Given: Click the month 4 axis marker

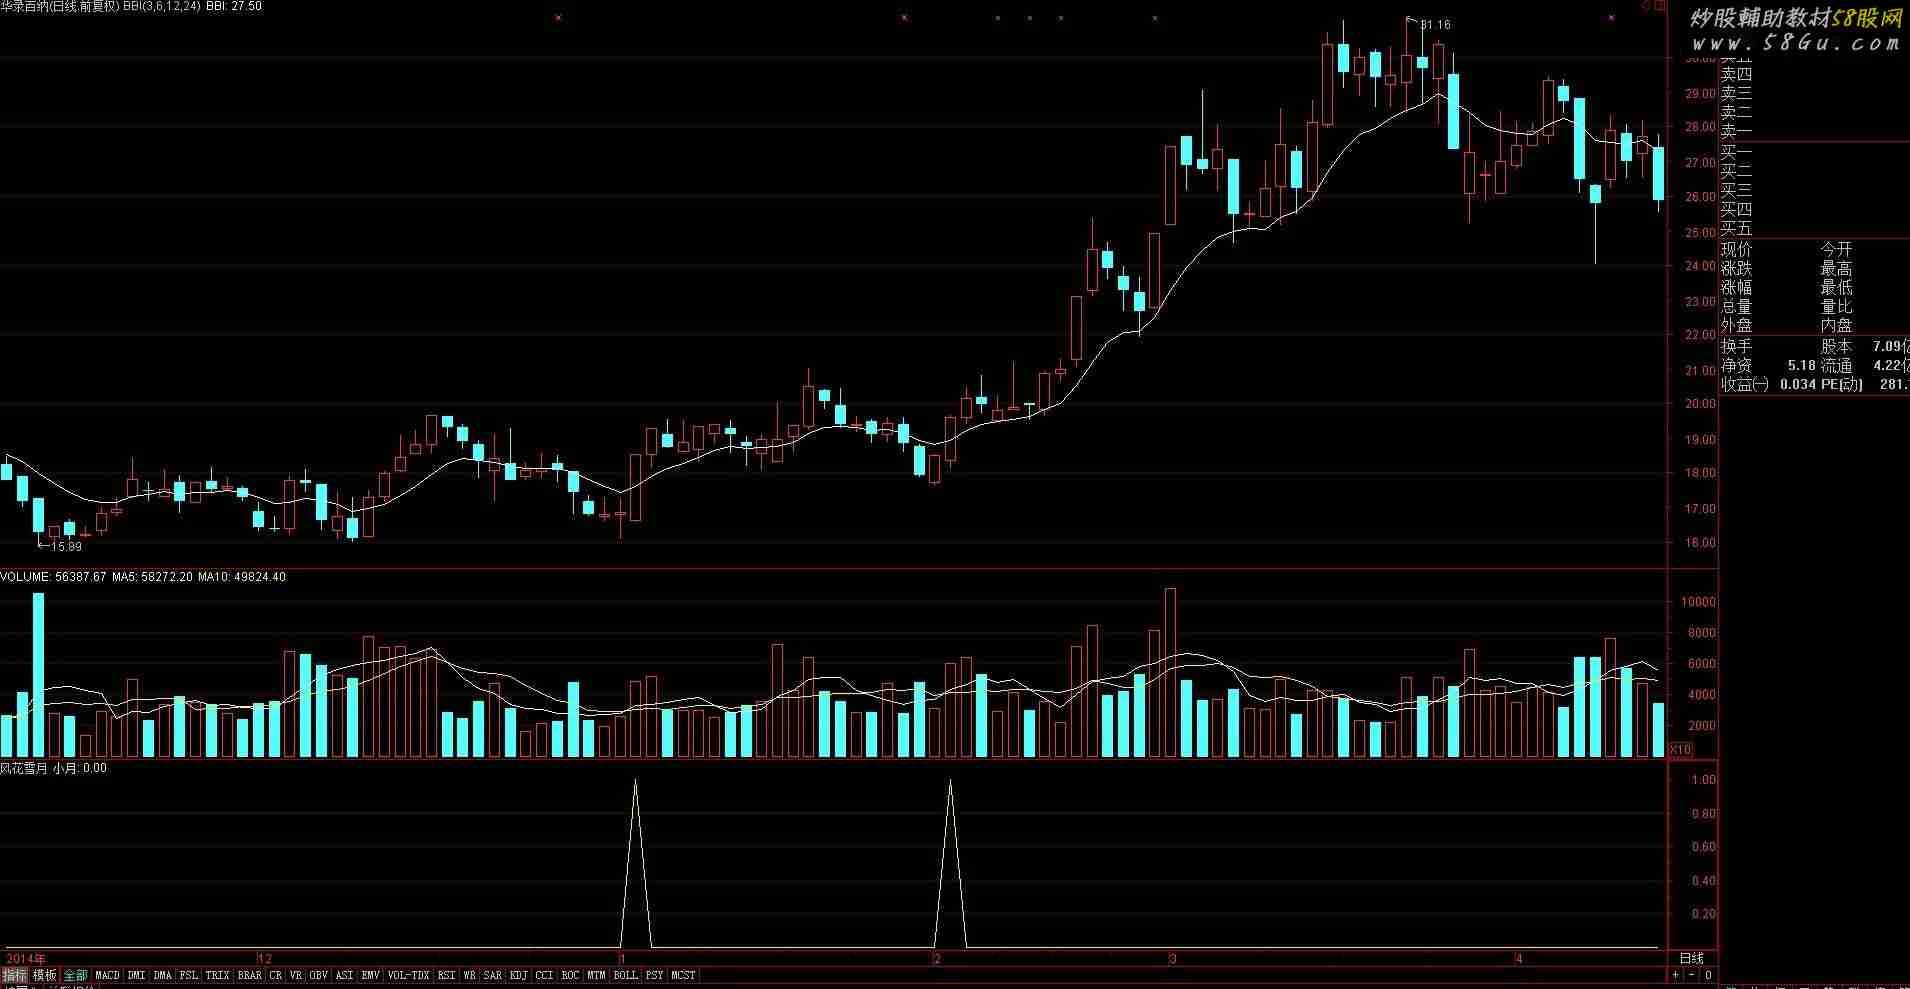Looking at the screenshot, I should click(1519, 958).
